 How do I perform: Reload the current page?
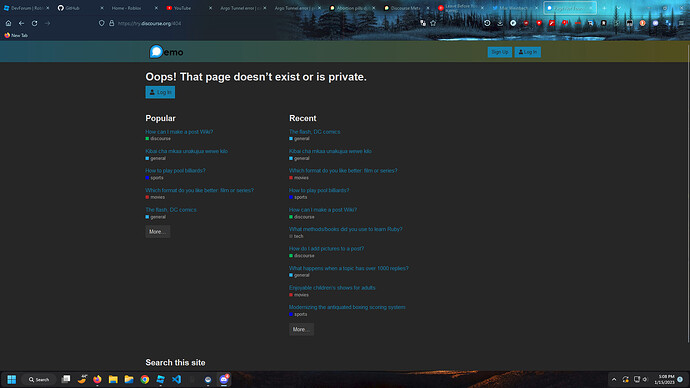point(34,23)
